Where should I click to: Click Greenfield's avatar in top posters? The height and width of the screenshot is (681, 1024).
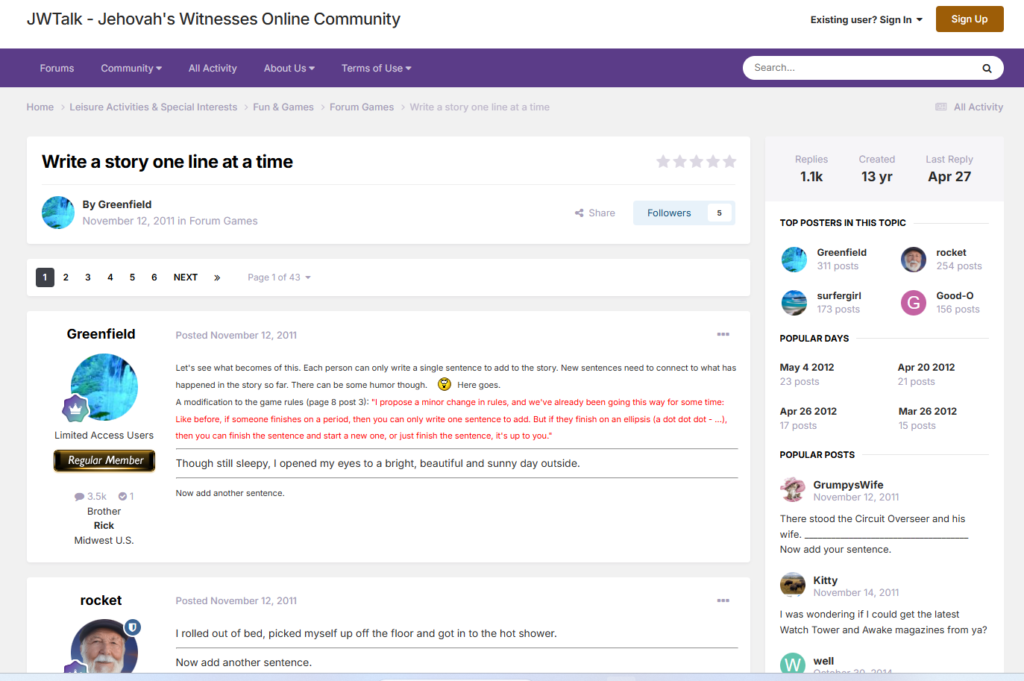(794, 260)
